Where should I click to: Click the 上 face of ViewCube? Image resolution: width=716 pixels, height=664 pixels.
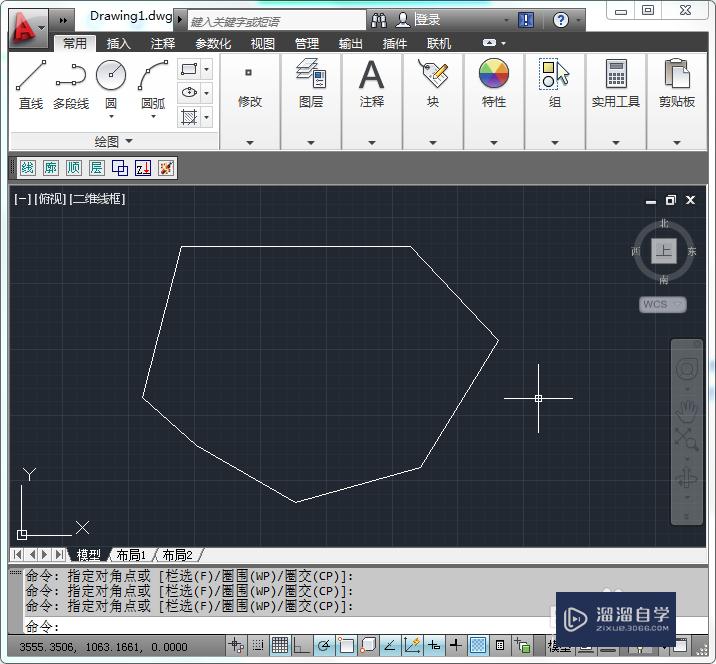663,251
